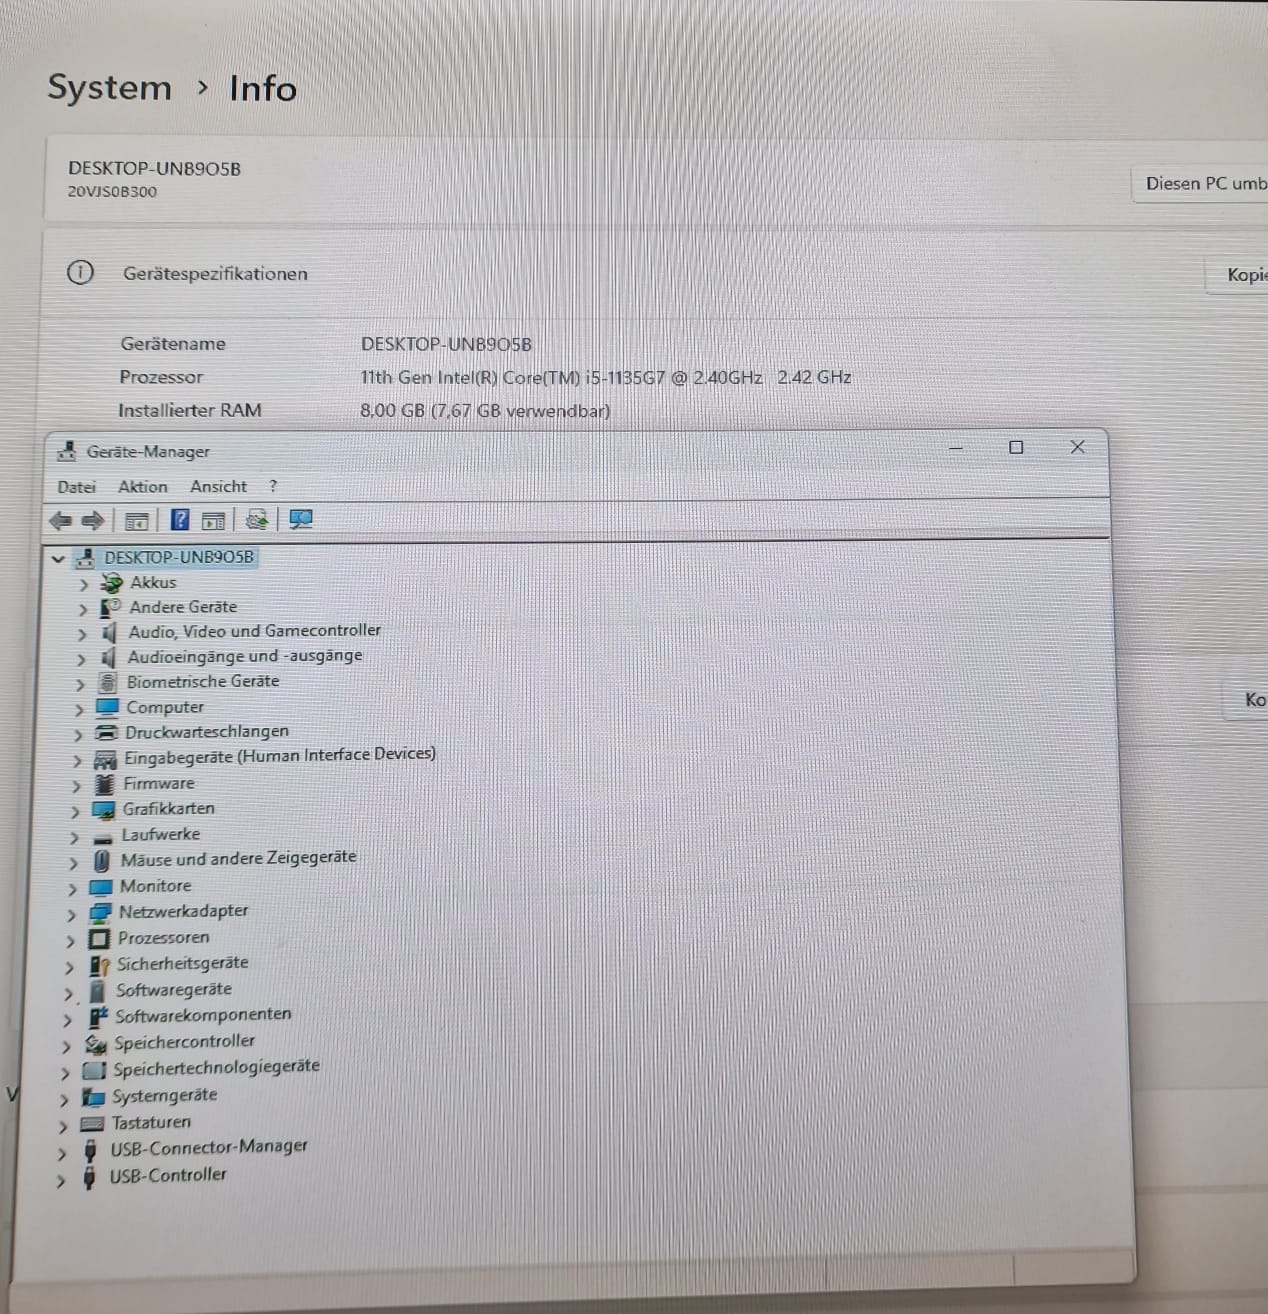Click the Prozessoren square chip icon
Image resolution: width=1268 pixels, height=1314 pixels.
pos(99,938)
